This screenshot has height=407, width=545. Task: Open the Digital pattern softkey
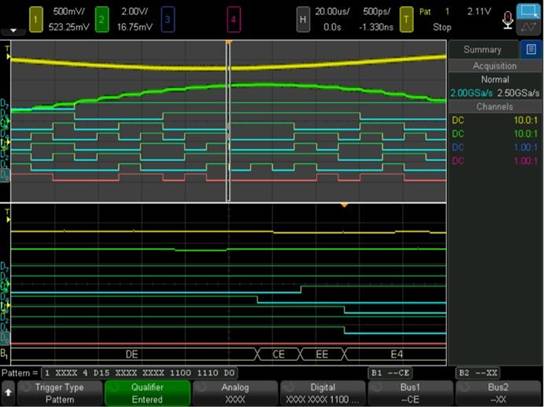click(323, 393)
